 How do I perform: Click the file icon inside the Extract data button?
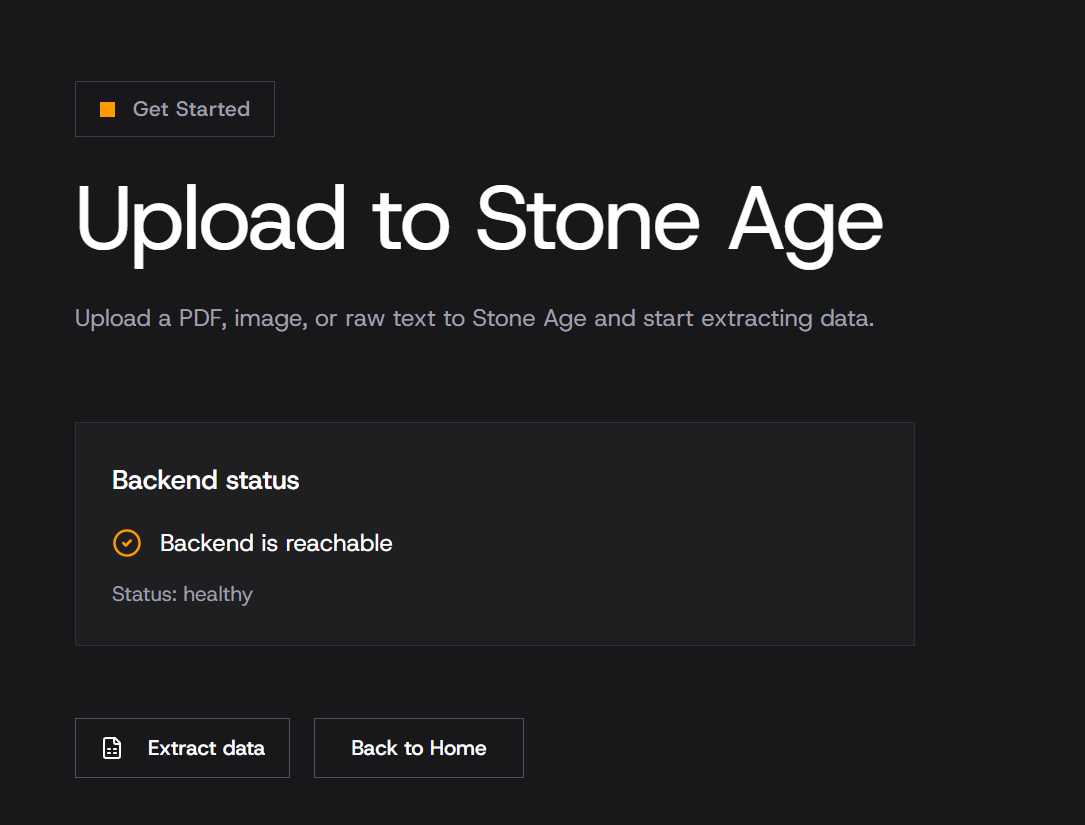pos(114,747)
